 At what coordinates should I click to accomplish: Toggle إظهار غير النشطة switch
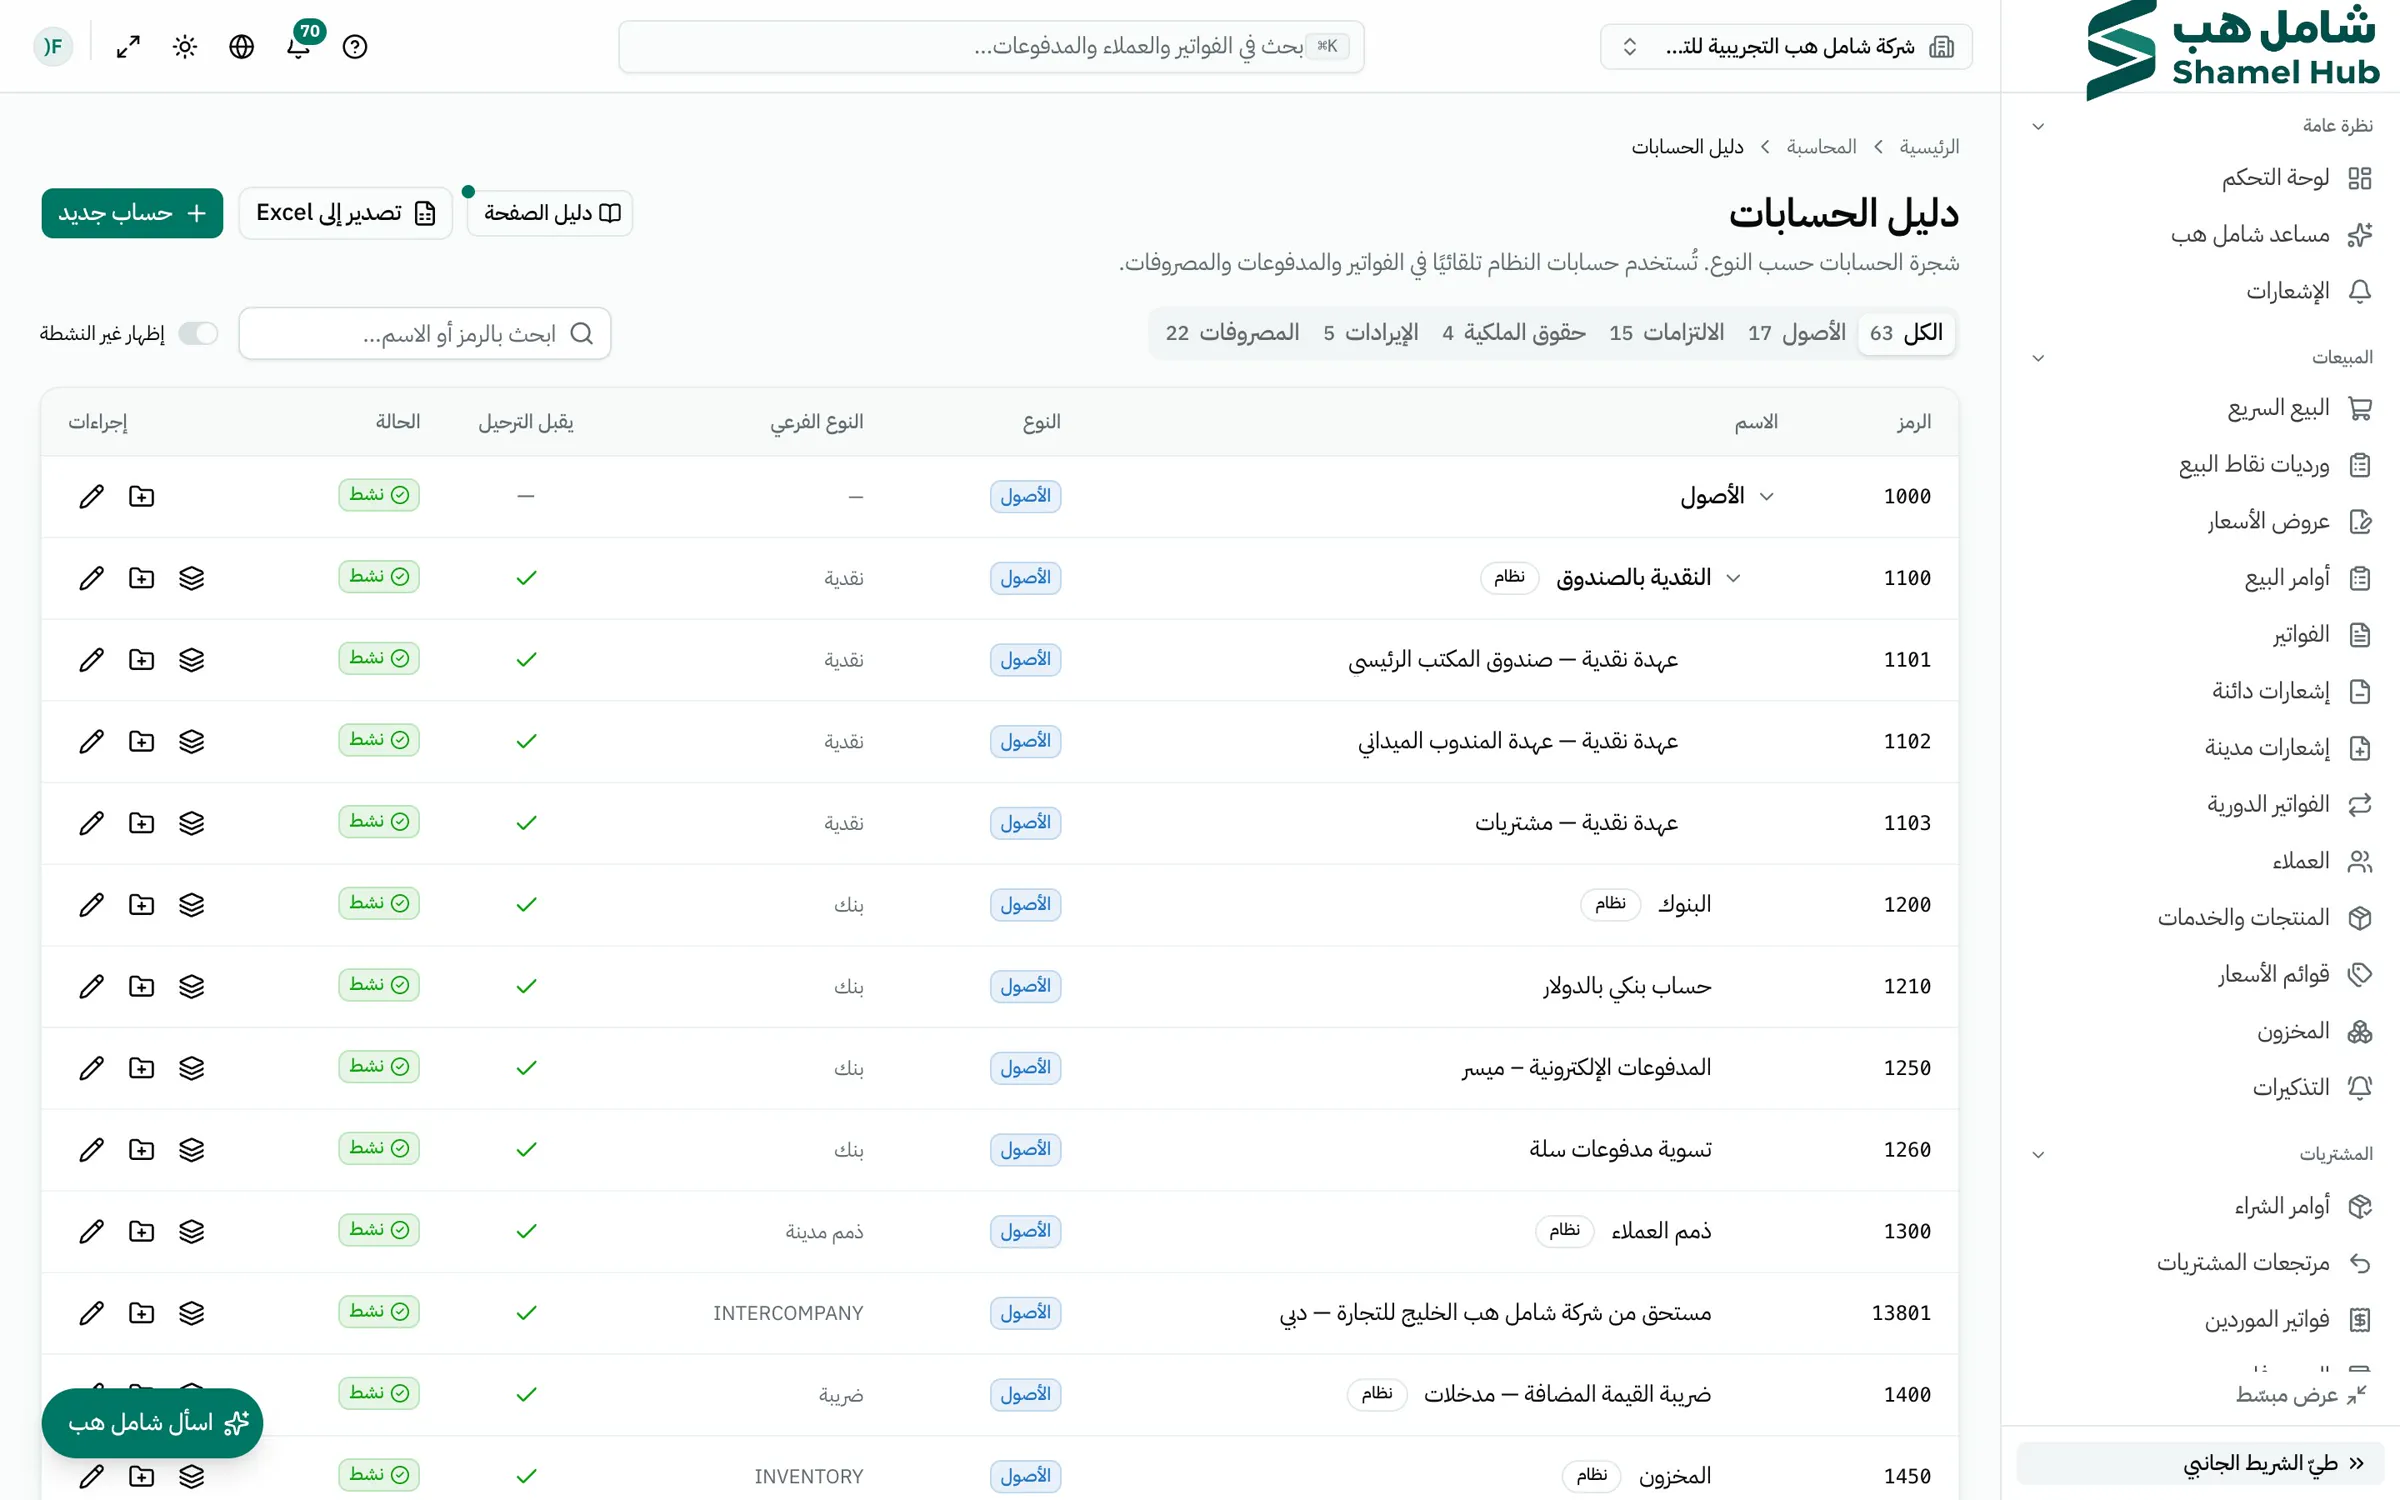point(198,333)
